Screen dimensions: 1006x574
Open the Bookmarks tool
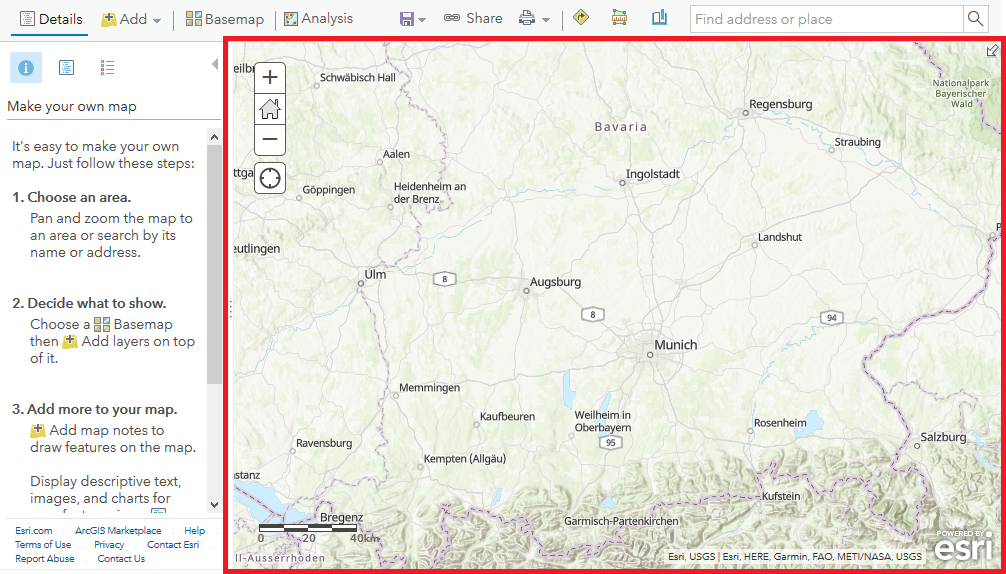(659, 18)
